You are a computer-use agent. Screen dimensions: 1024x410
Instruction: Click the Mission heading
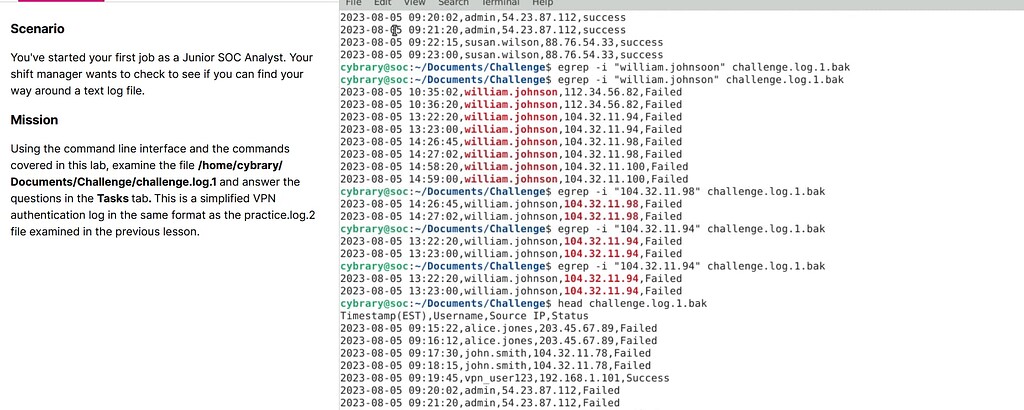(34, 120)
